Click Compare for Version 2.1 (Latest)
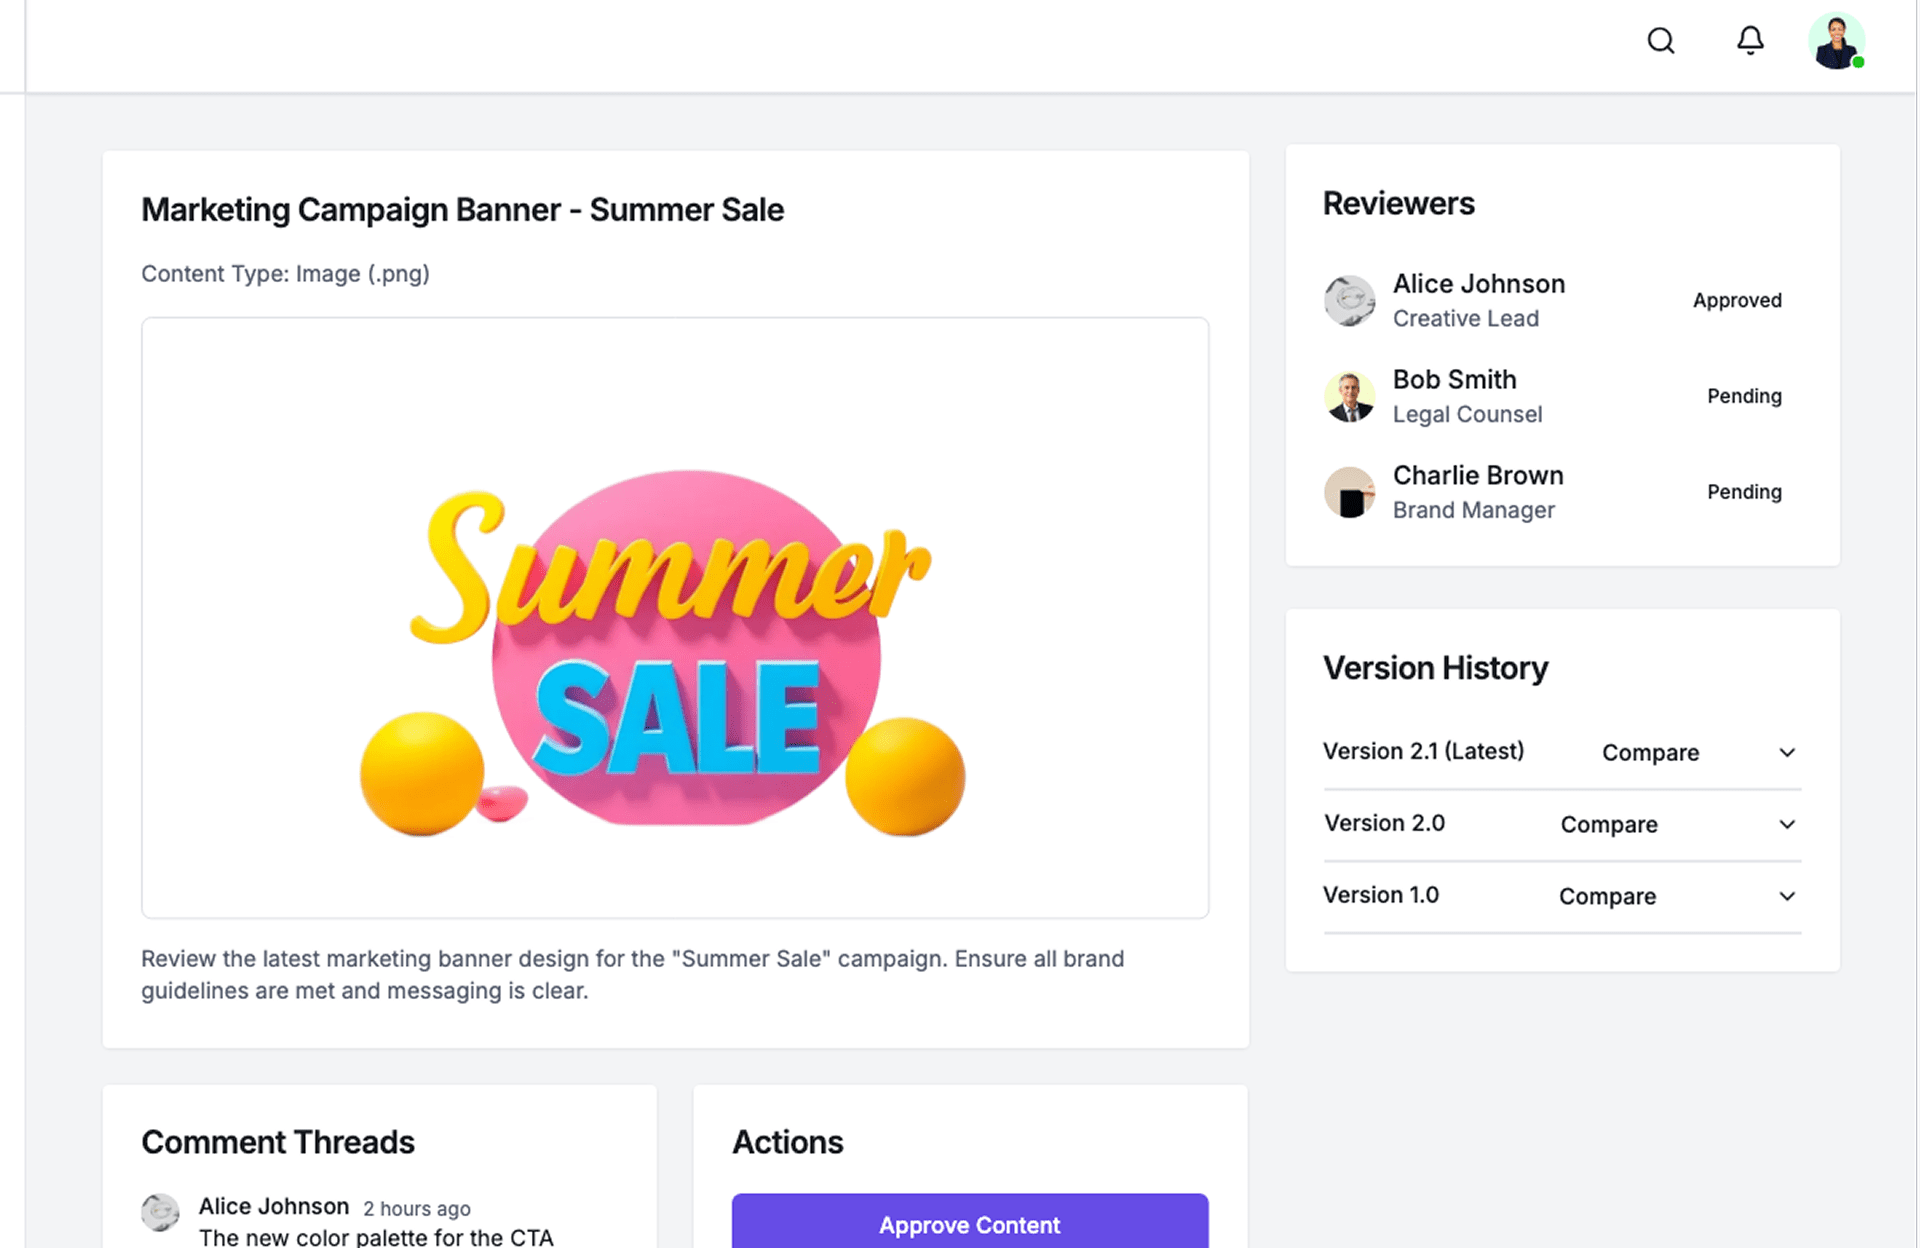 pos(1650,753)
